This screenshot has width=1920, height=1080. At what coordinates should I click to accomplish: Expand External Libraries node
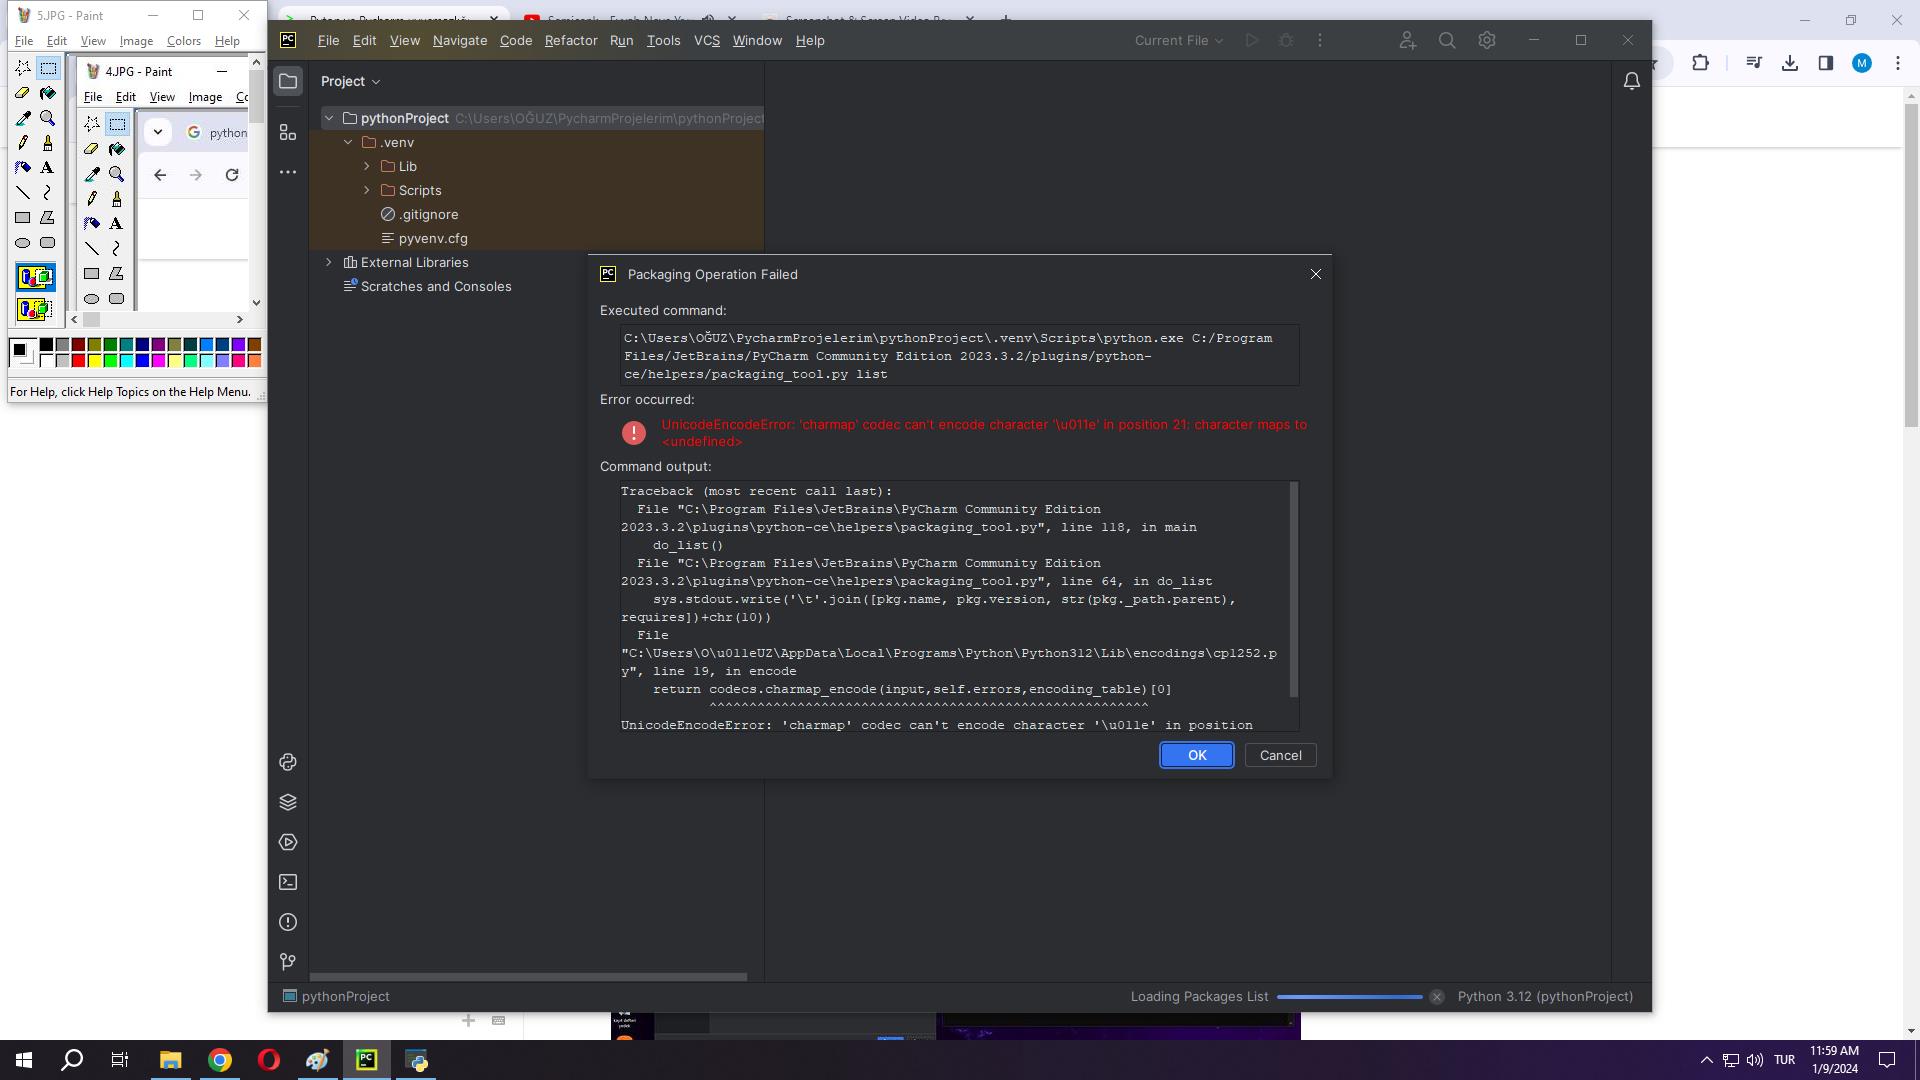[x=329, y=262]
